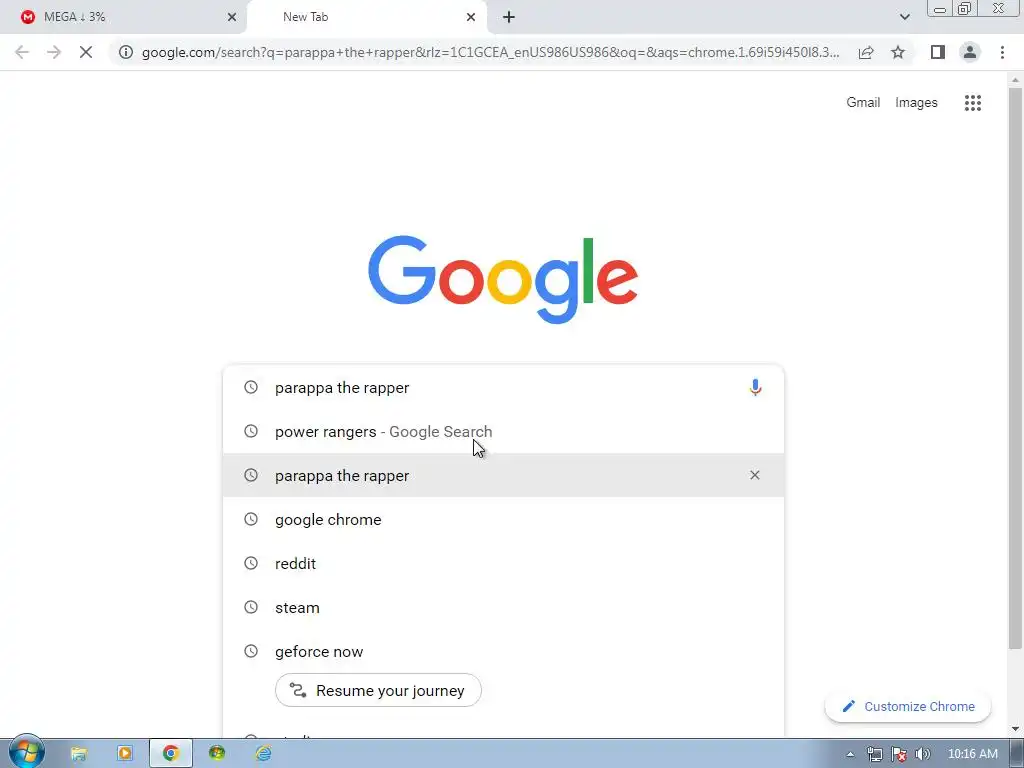This screenshot has width=1024, height=768.
Task: Click the share page icon in address bar
Action: pyautogui.click(x=866, y=52)
